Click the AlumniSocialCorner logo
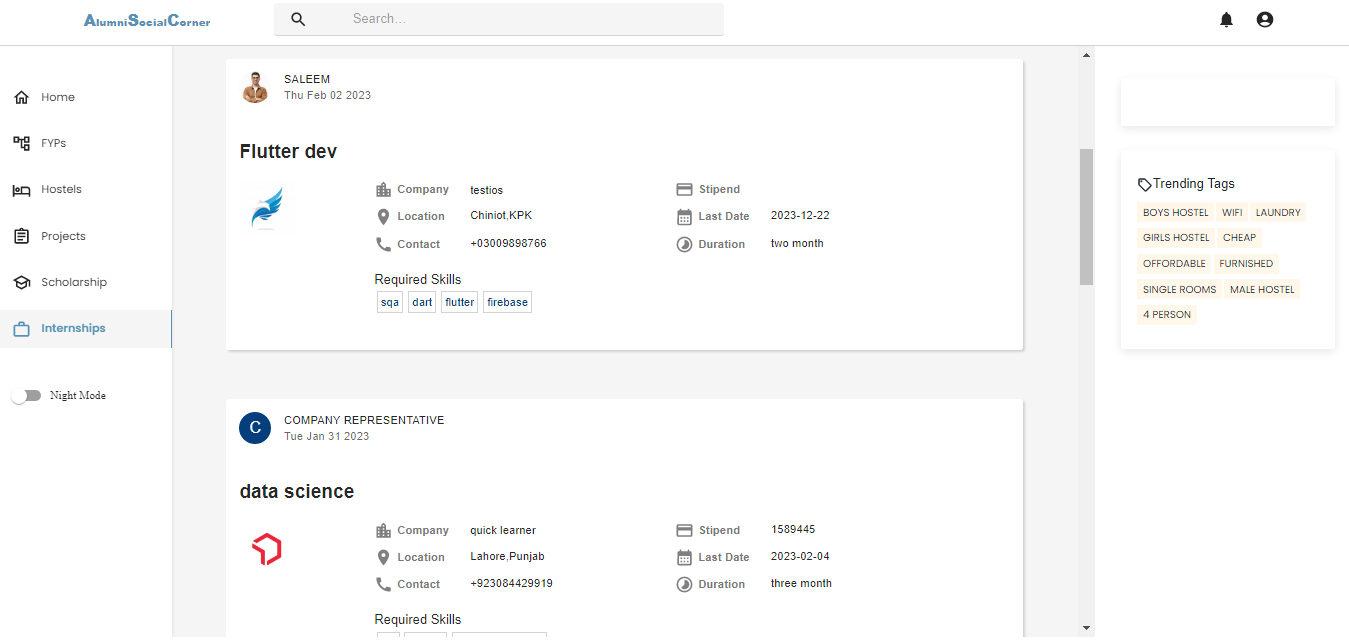The image size is (1349, 641). (x=147, y=21)
